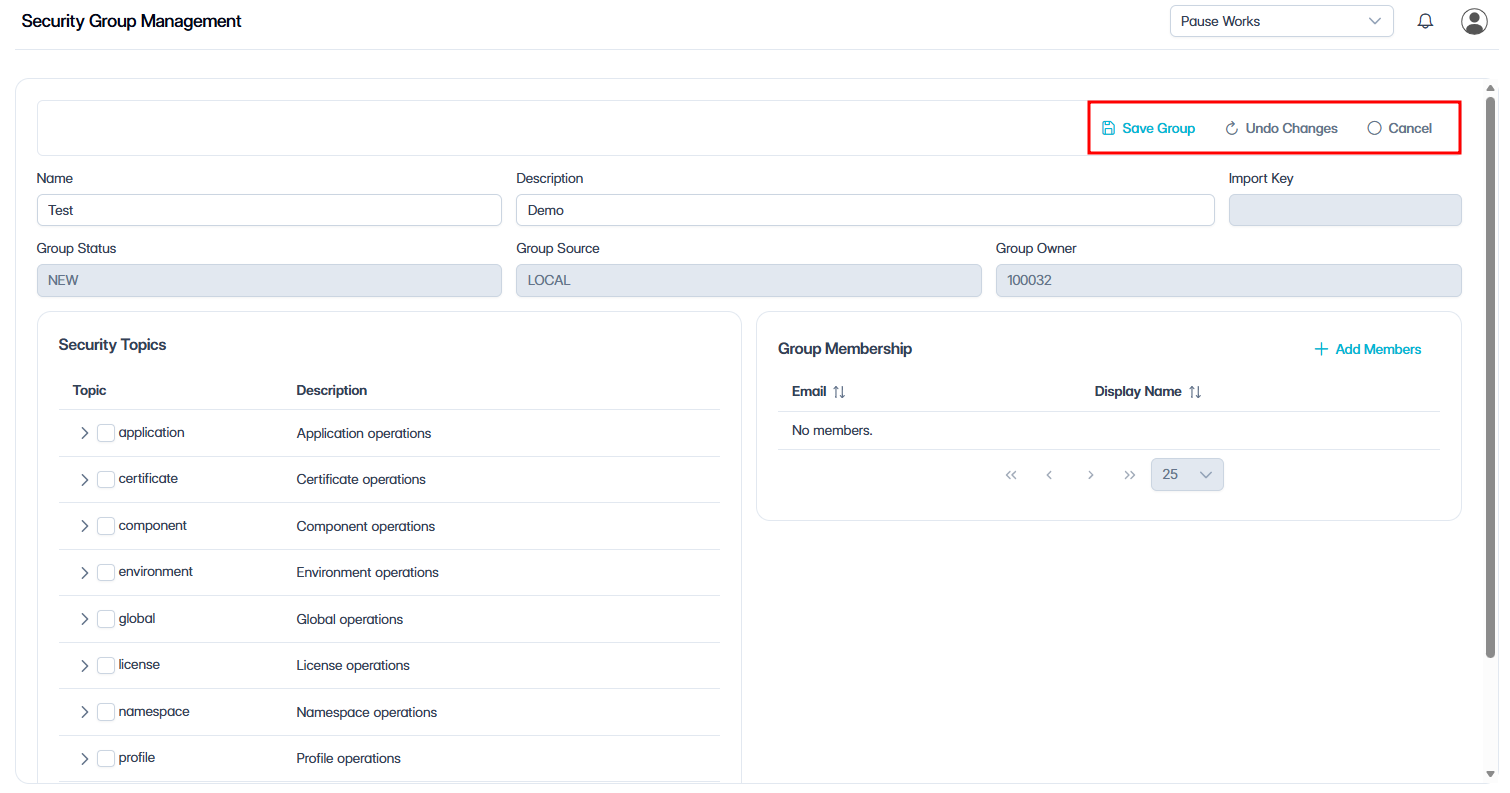Check the license topic checkbox
This screenshot has width=1510, height=793.
(x=106, y=665)
